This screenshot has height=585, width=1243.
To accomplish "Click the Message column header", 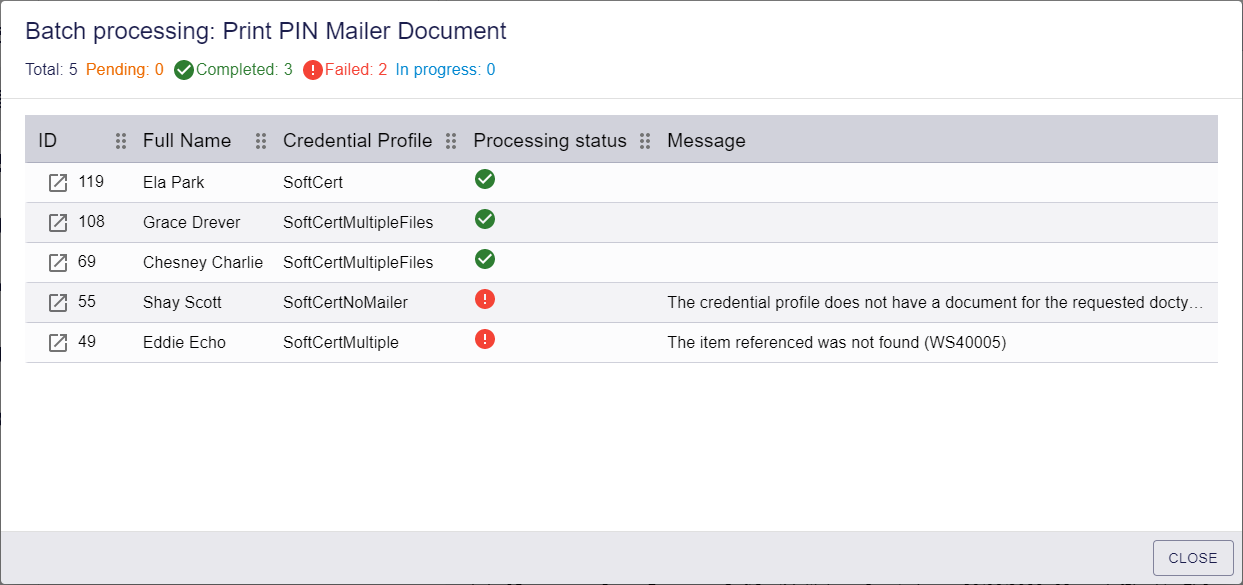I will coord(706,141).
